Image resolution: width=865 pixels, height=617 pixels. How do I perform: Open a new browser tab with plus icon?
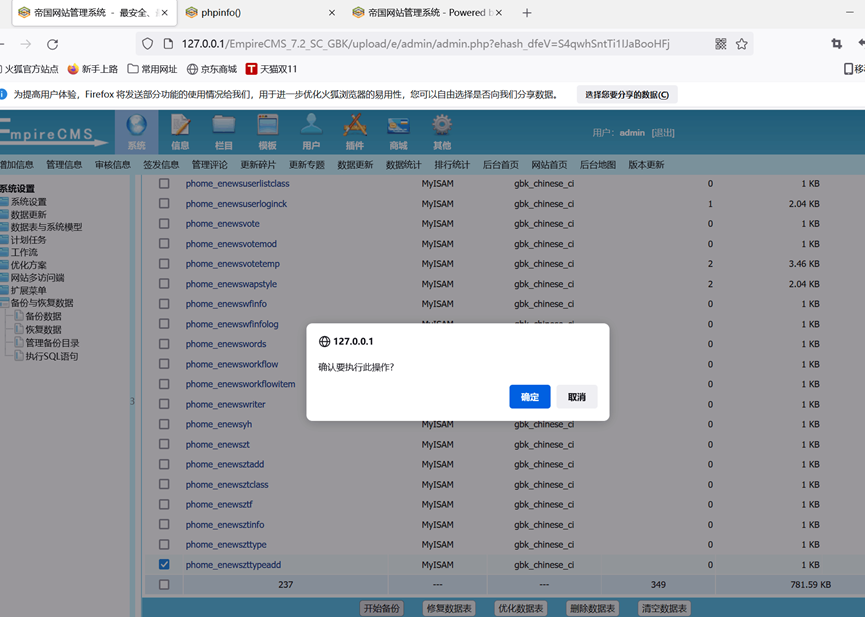(x=527, y=13)
